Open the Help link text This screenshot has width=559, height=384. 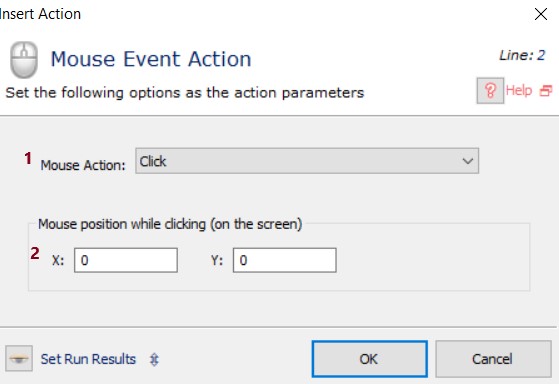pos(519,91)
